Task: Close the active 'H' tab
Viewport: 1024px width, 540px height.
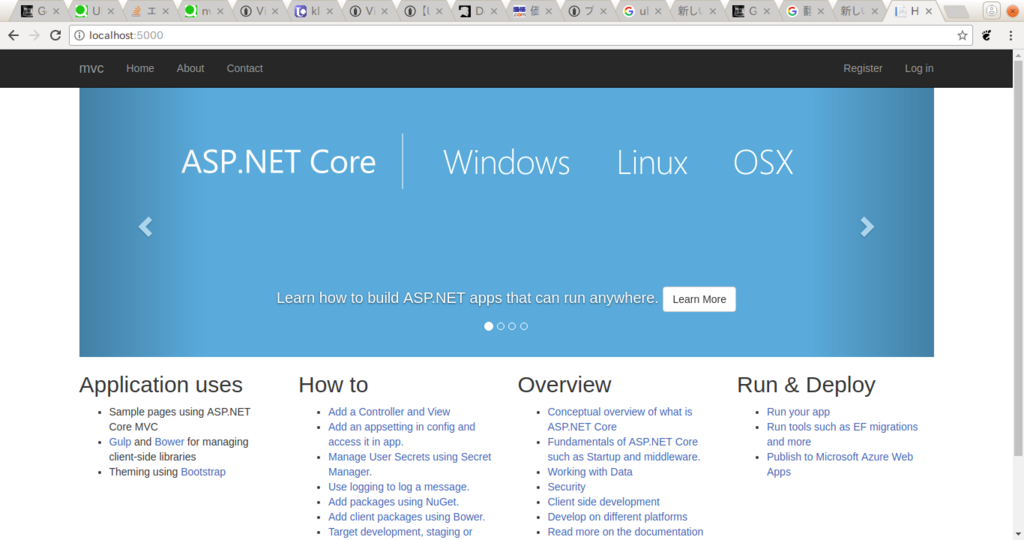Action: pos(928,11)
